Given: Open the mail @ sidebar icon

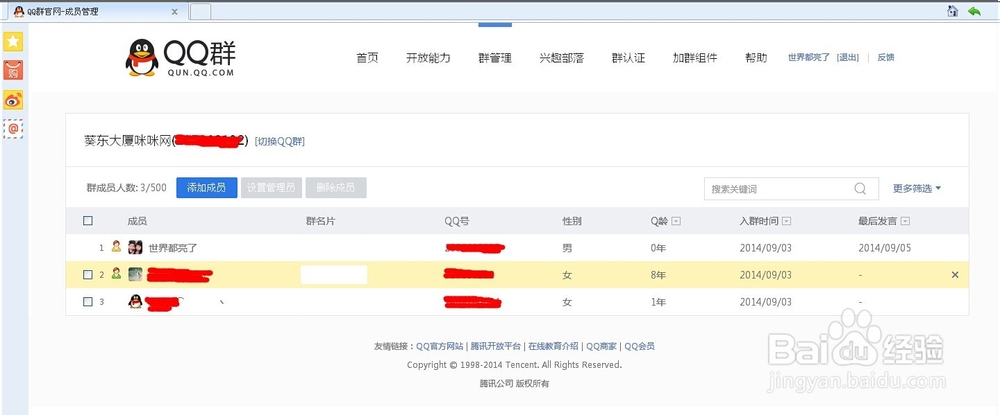Looking at the screenshot, I should click(x=13, y=128).
